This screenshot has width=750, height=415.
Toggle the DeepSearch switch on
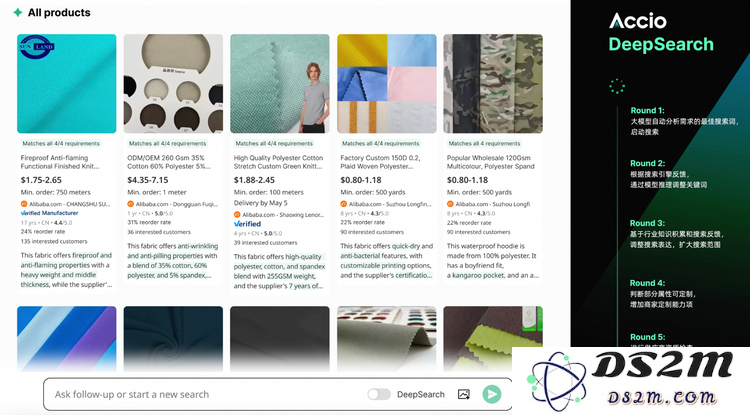click(x=379, y=394)
